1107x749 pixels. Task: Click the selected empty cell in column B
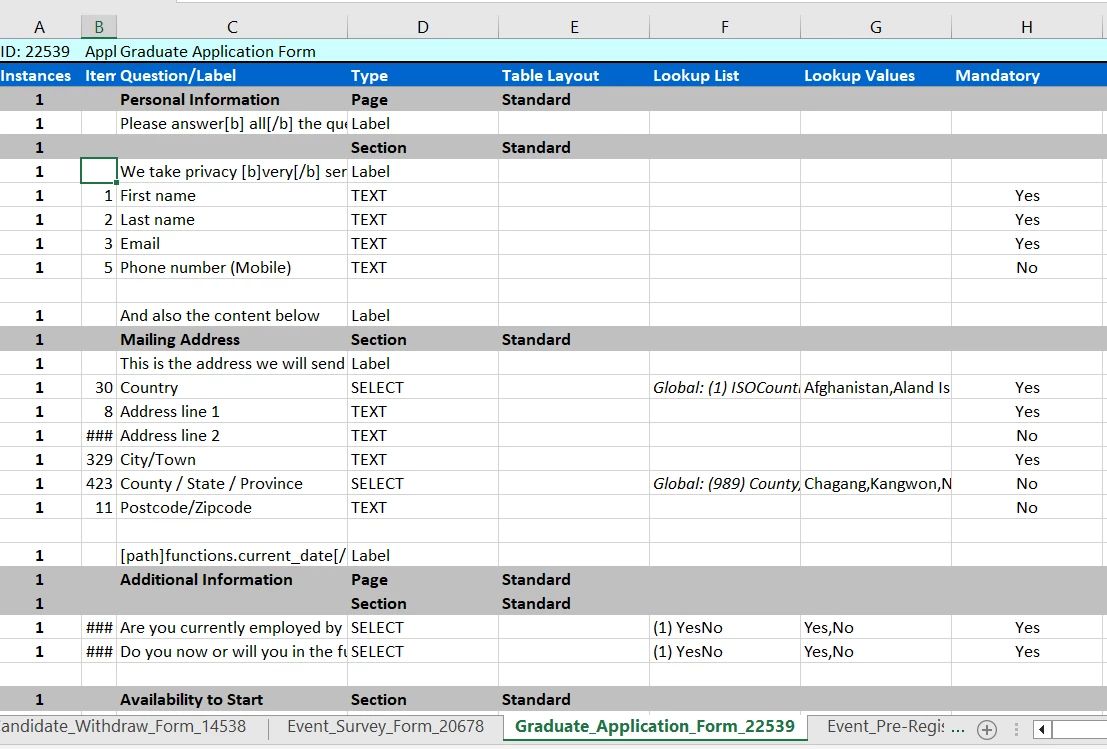pyautogui.click(x=99, y=172)
